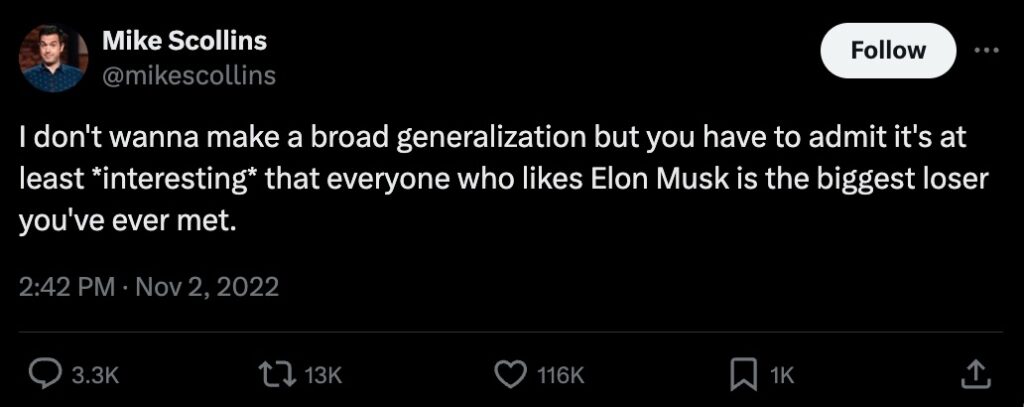Click the 13K reposts count
Screen dimensions: 1024x407
click(323, 375)
